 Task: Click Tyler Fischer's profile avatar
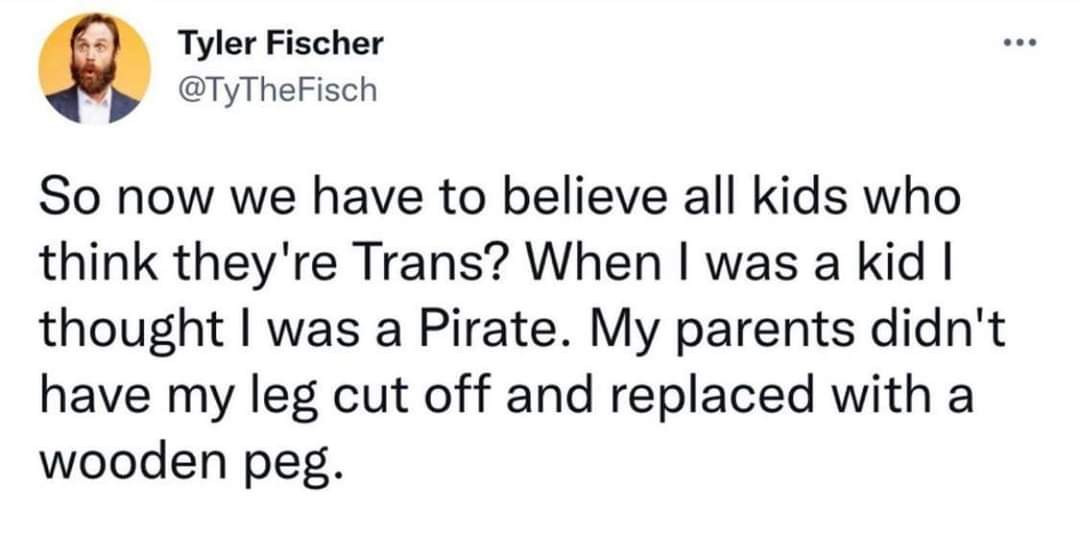(94, 68)
